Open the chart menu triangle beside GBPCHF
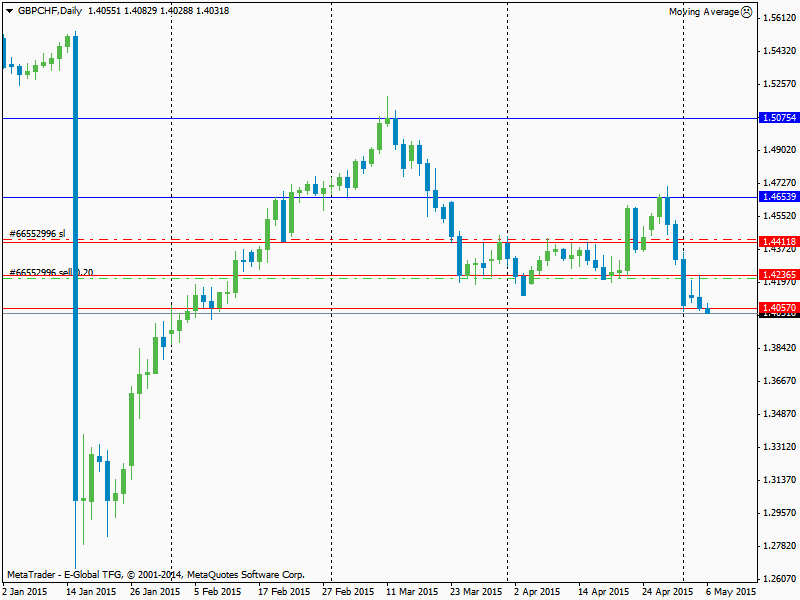The image size is (800, 600). pos(9,11)
